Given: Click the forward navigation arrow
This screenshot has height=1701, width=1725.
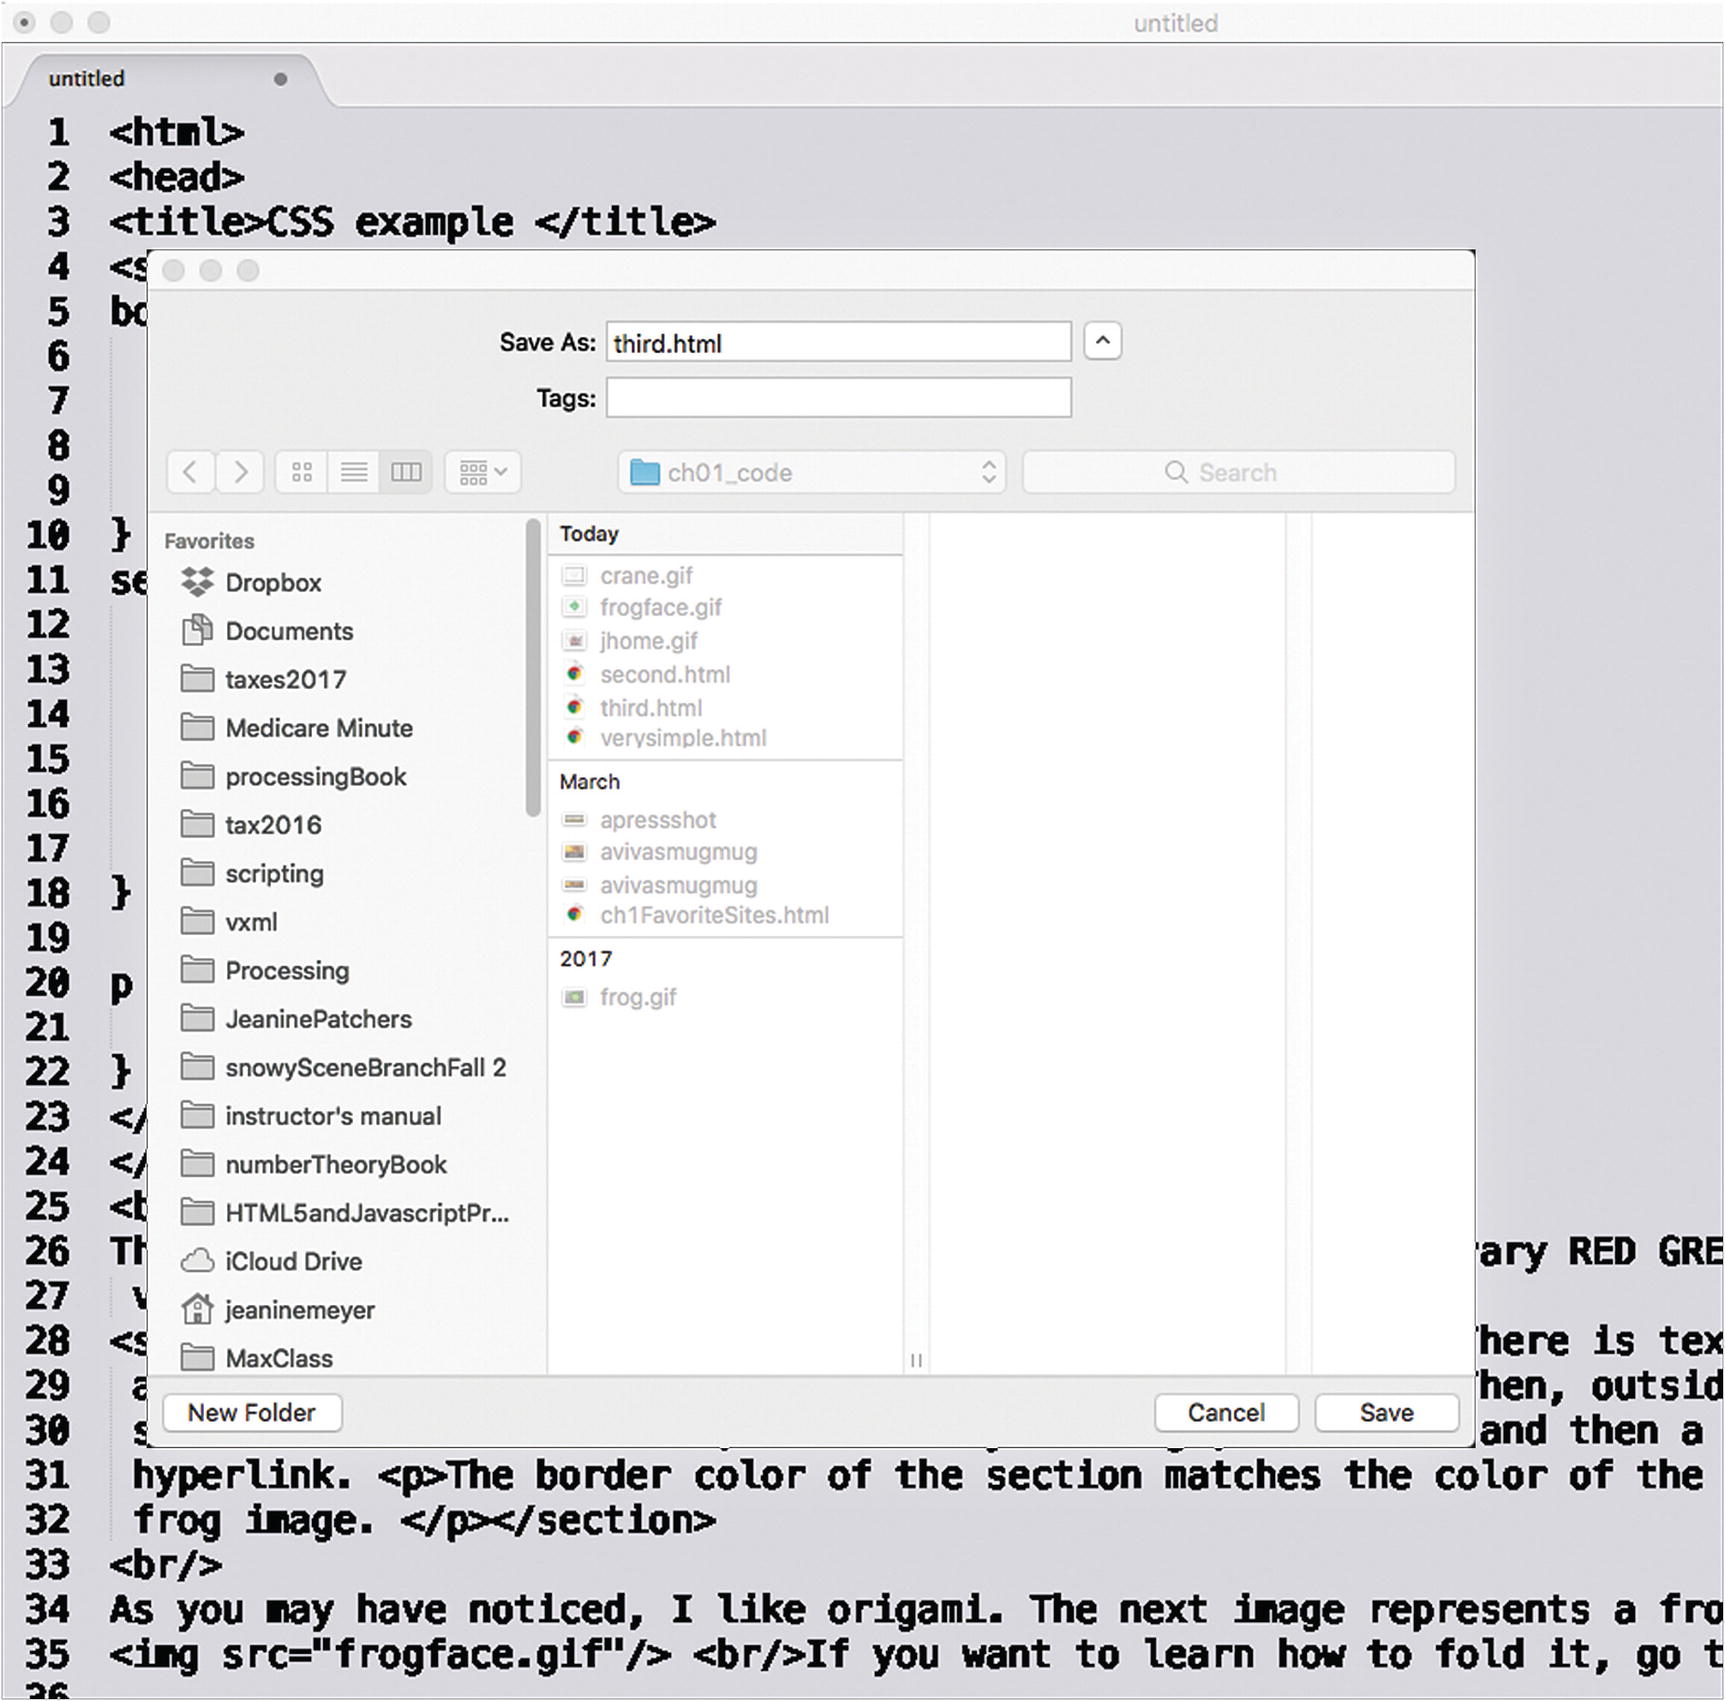Looking at the screenshot, I should 240,472.
